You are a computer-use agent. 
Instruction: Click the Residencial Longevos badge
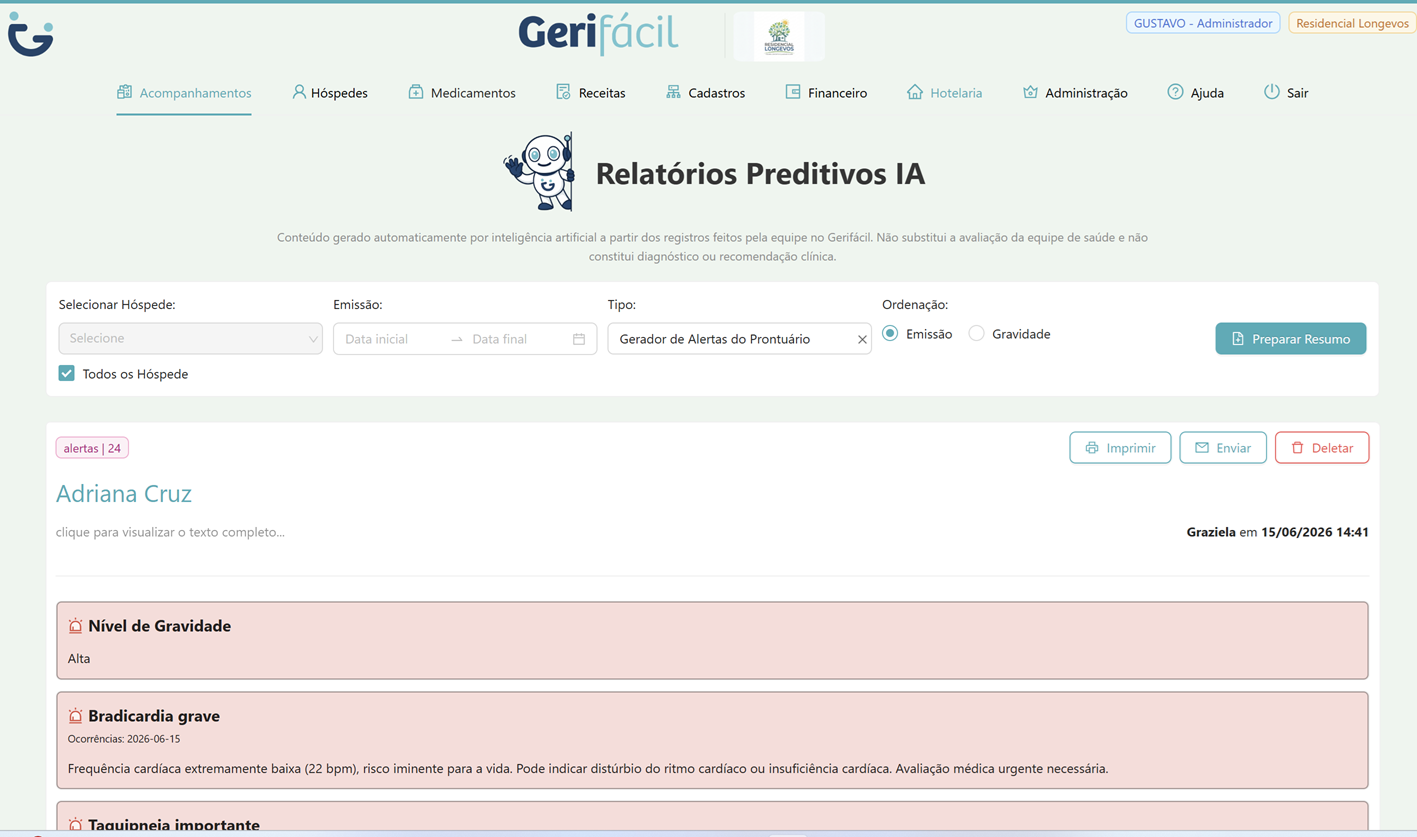click(1352, 23)
